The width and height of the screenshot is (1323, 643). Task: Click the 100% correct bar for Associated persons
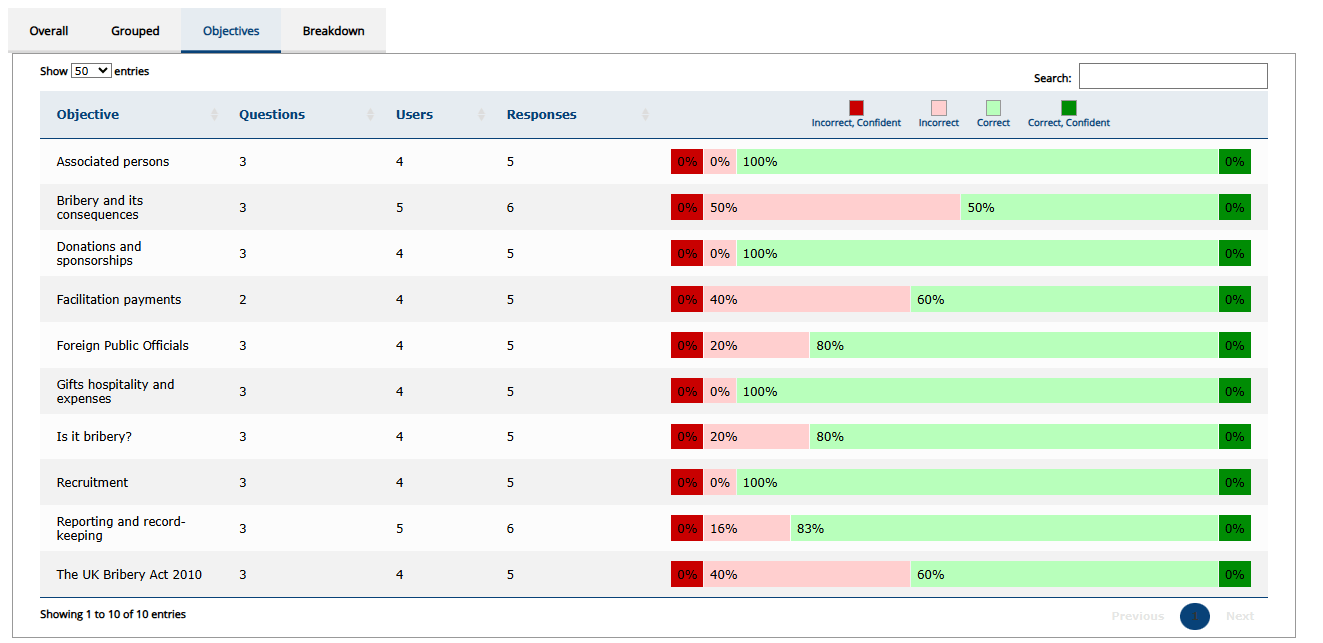(970, 161)
